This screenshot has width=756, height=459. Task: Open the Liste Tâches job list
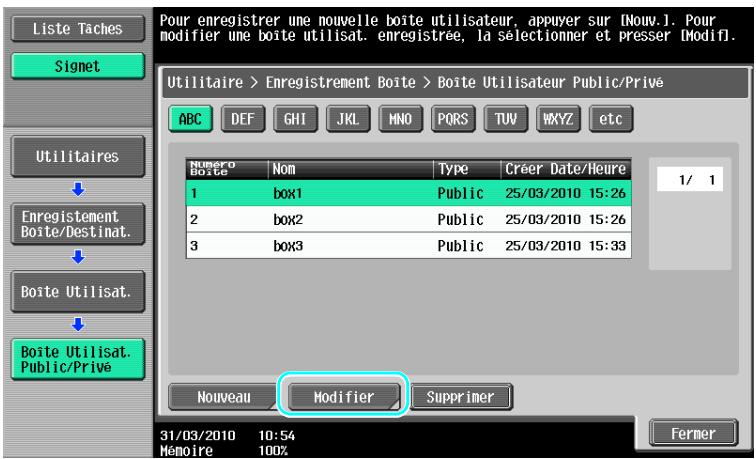click(x=78, y=29)
